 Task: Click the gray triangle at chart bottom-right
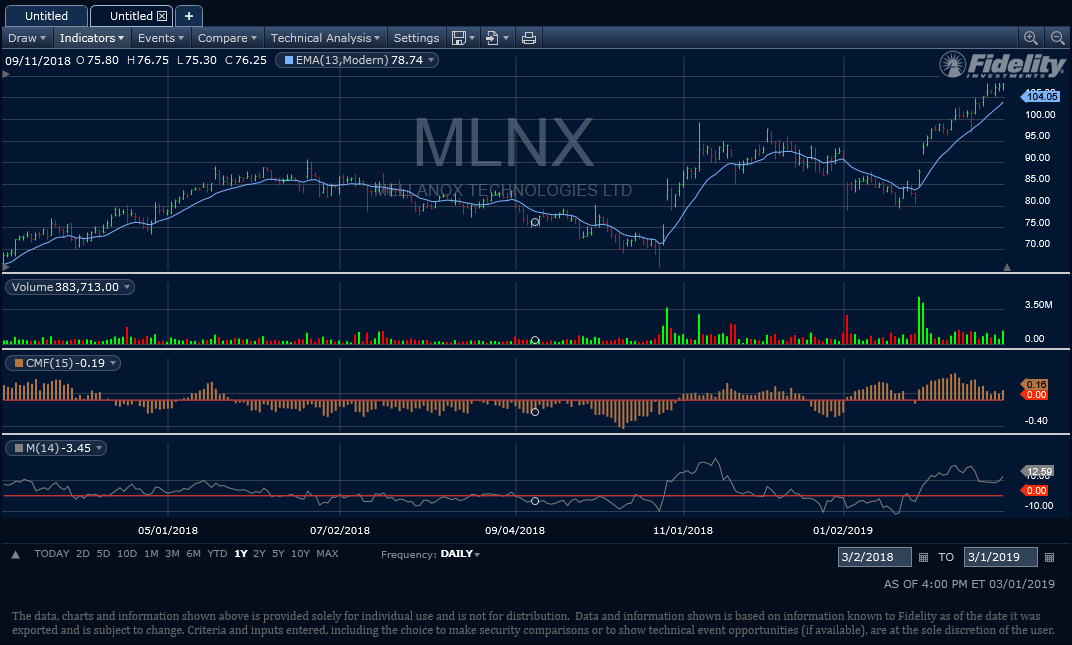coord(1006,267)
